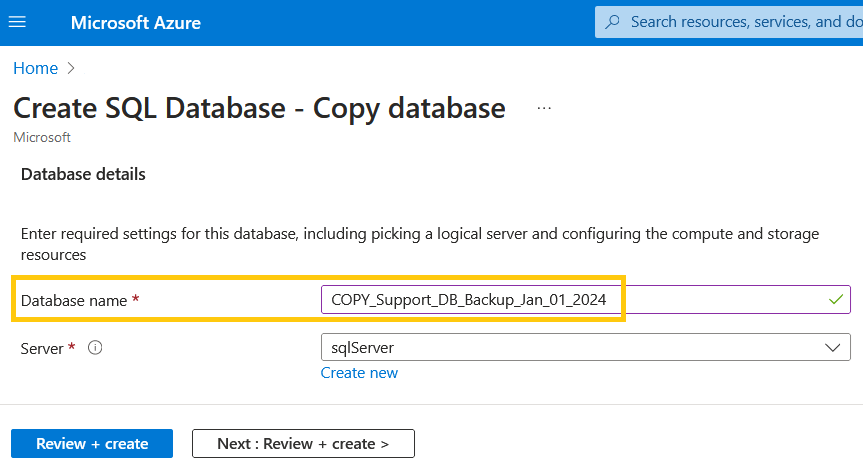This screenshot has width=863, height=468.
Task: Click the green validation checkmark icon
Action: click(836, 300)
